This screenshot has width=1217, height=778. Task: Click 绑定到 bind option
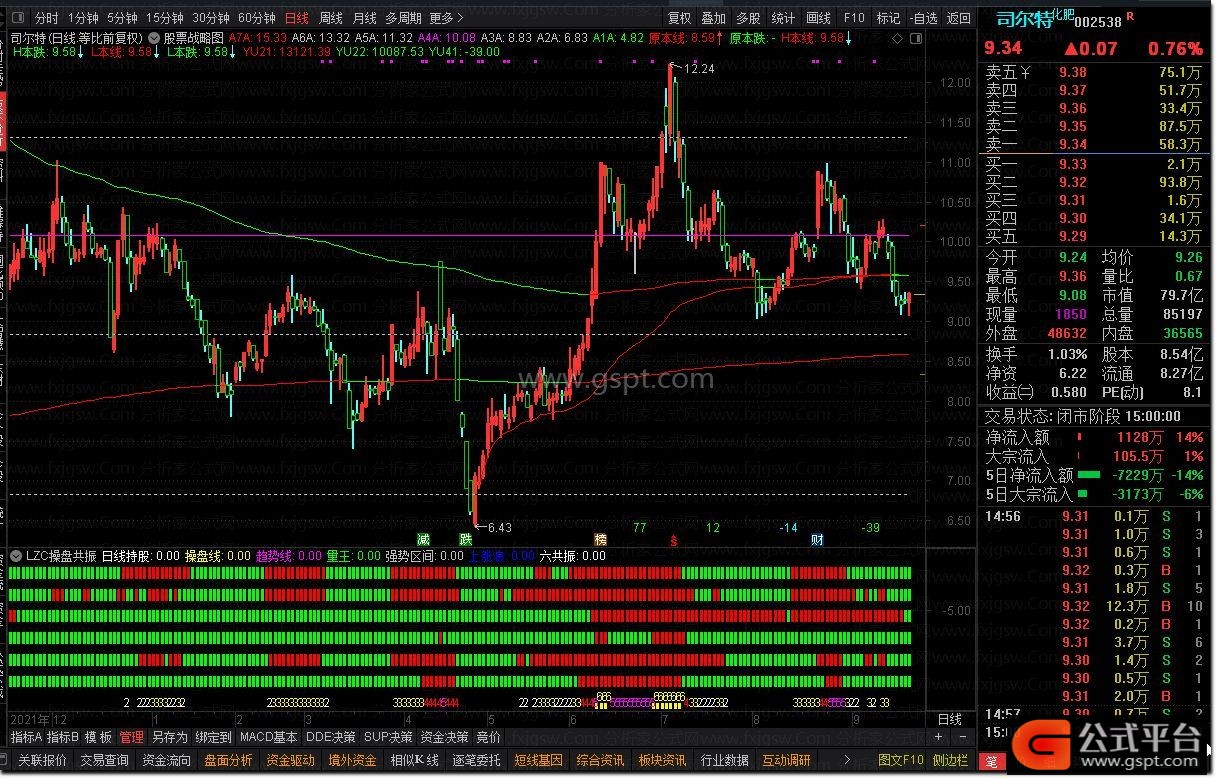click(x=213, y=736)
